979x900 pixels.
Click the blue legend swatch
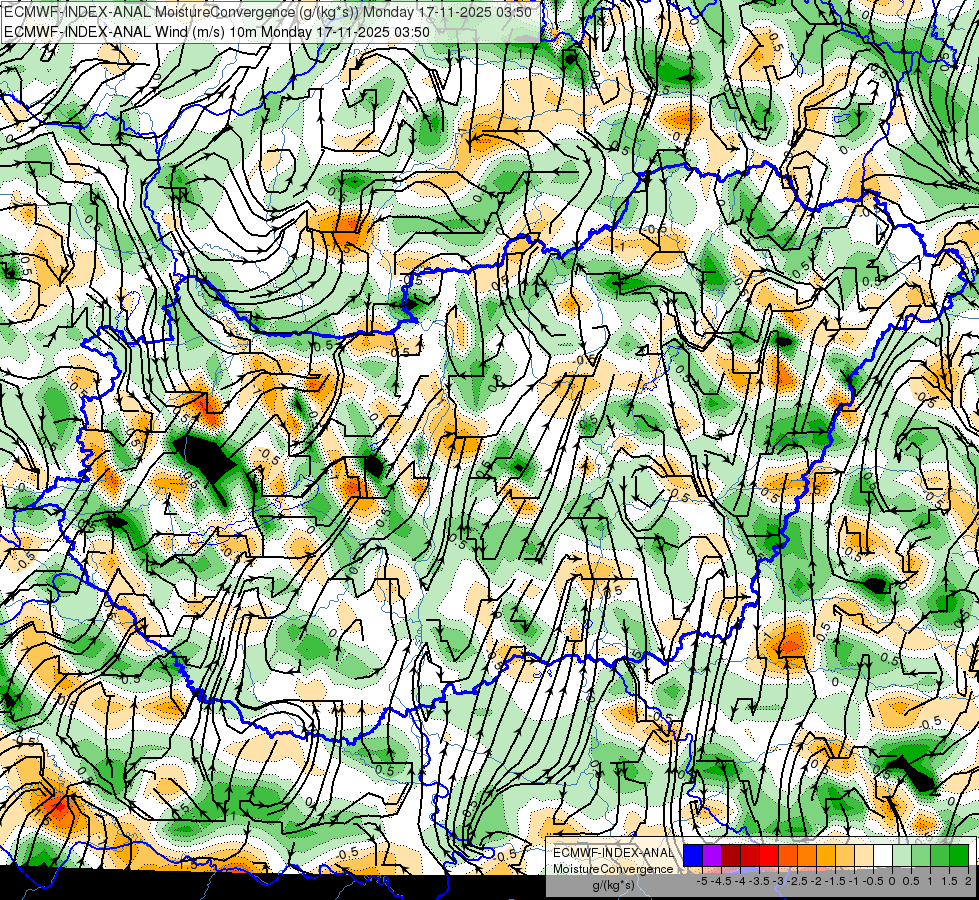[693, 855]
